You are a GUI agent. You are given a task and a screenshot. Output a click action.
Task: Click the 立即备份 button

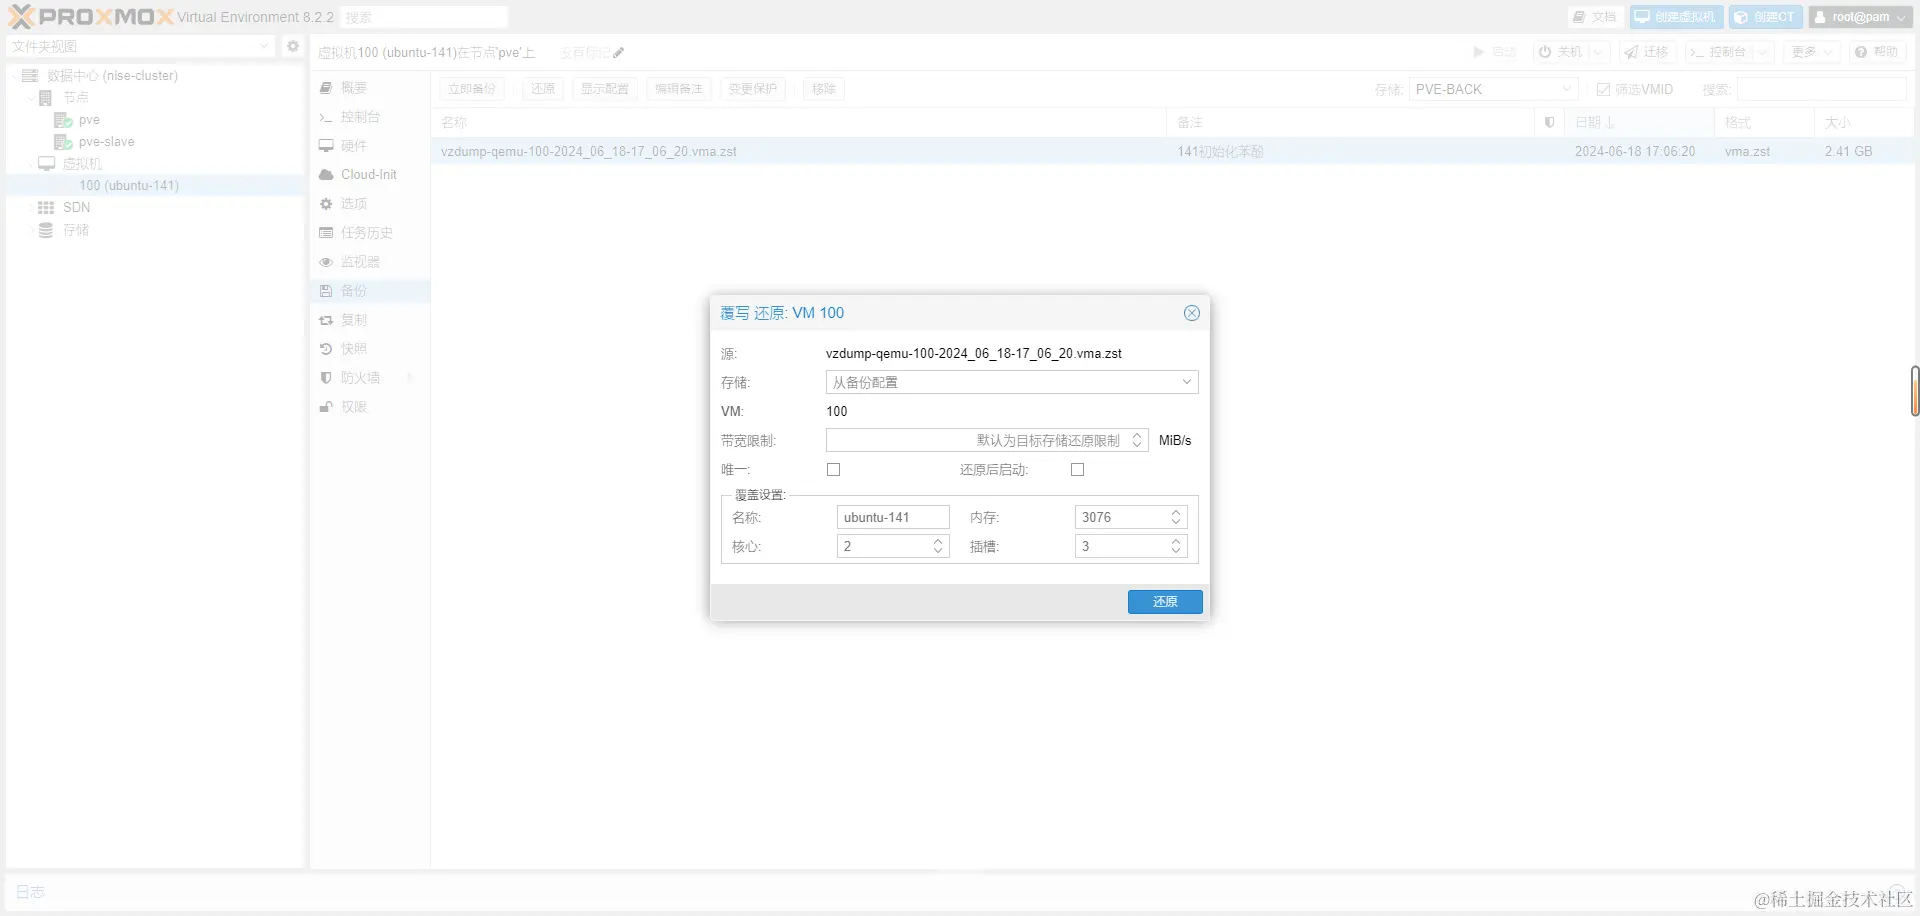pos(472,89)
